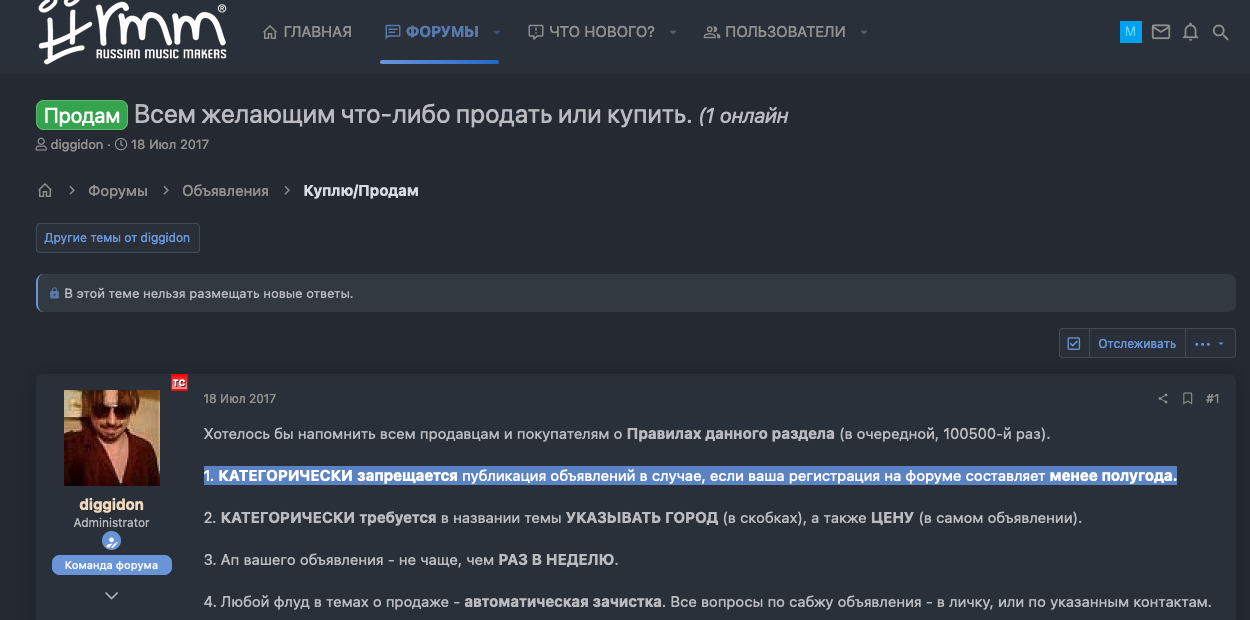Toggle thread watching via Отслеживать

(x=1137, y=344)
